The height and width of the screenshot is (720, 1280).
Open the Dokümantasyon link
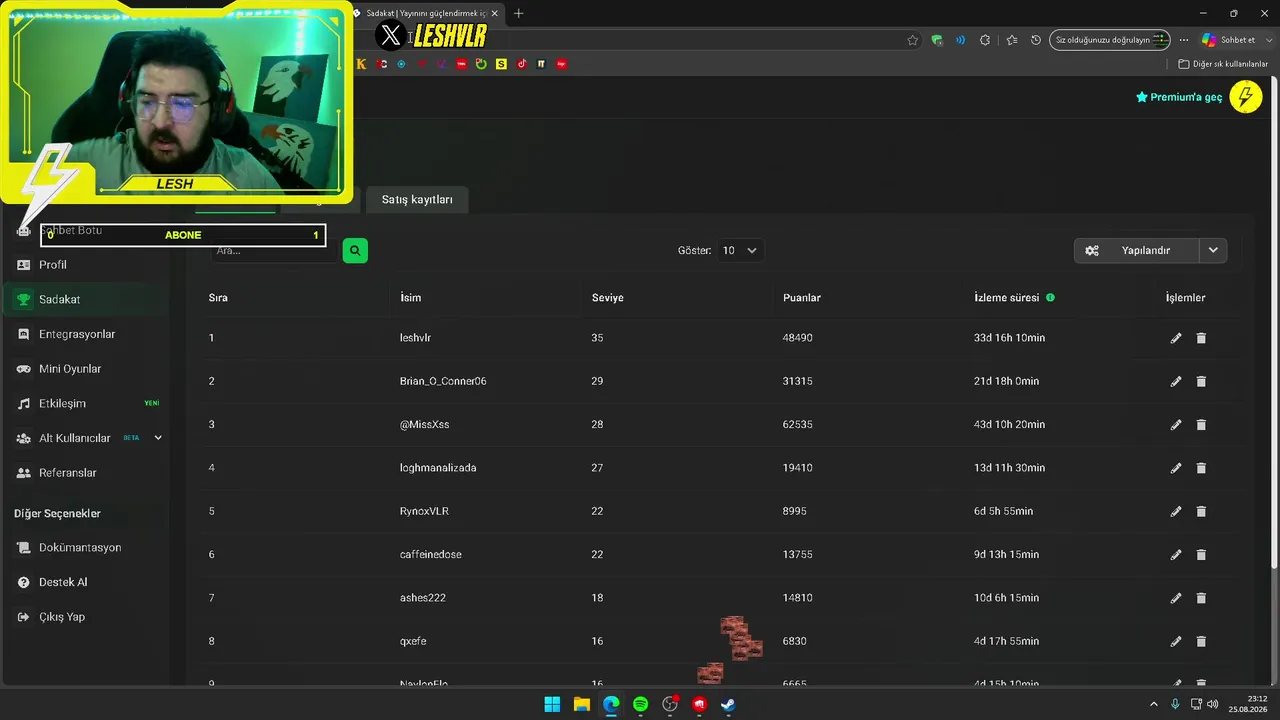(x=80, y=548)
